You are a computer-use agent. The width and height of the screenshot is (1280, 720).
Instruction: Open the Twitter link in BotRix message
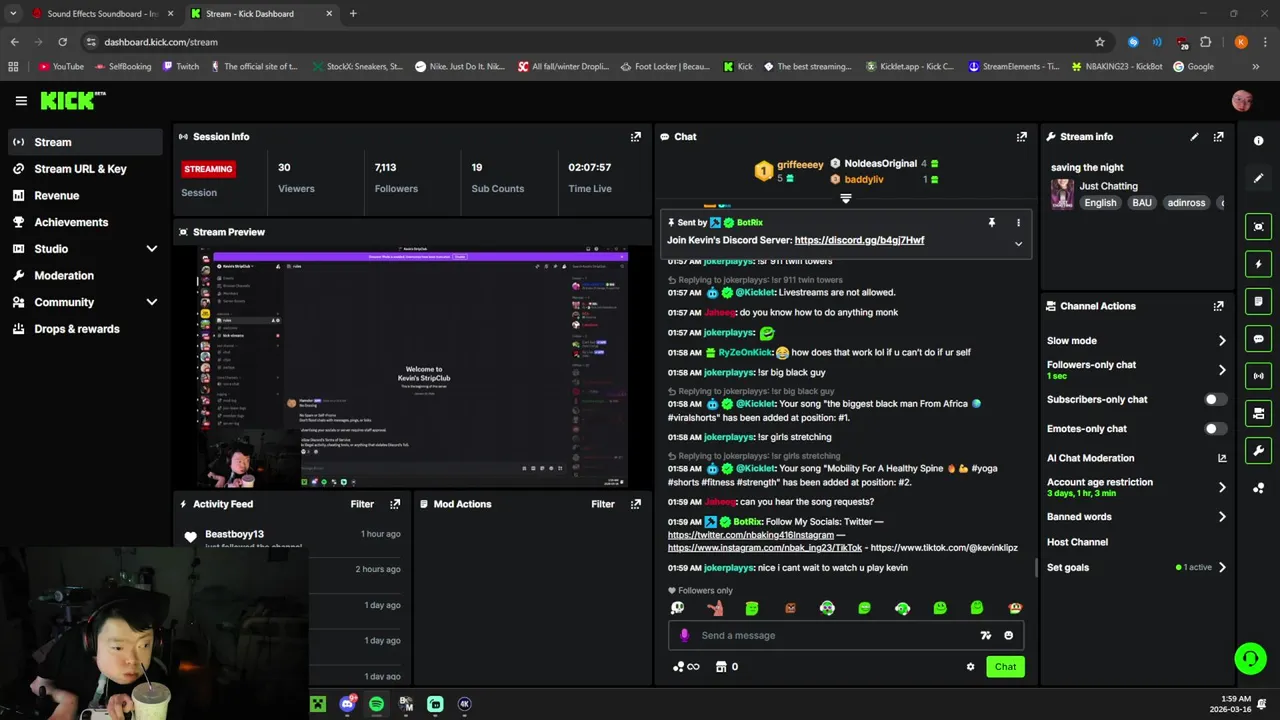750,535
